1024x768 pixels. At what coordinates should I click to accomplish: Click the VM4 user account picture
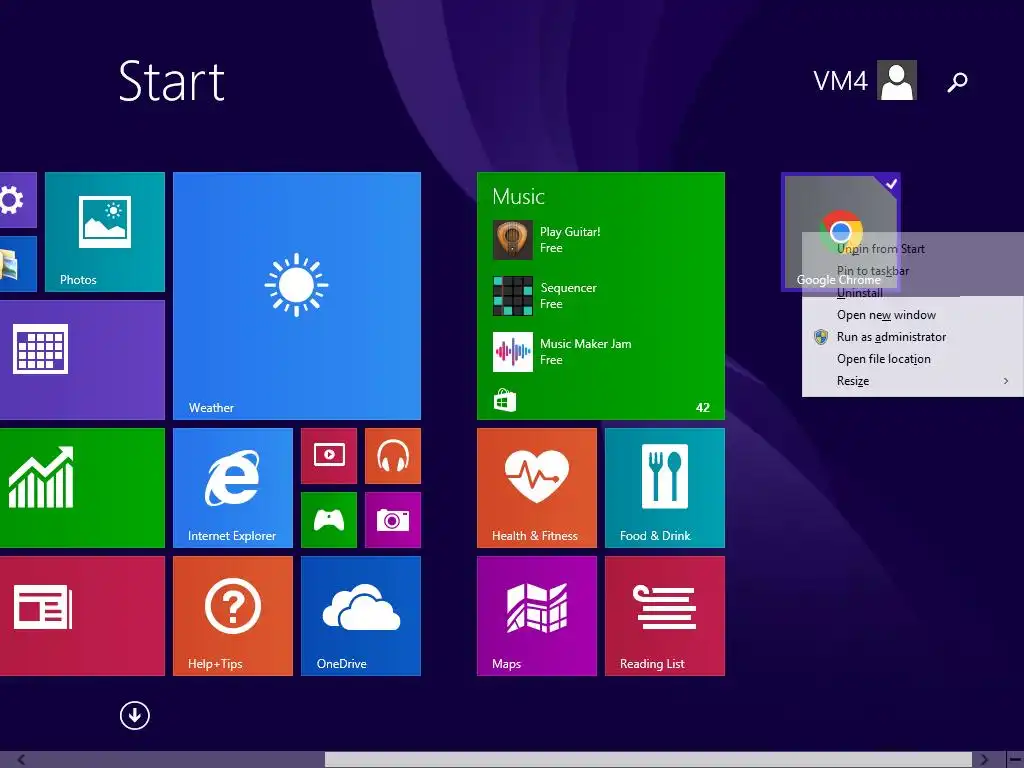pos(897,80)
